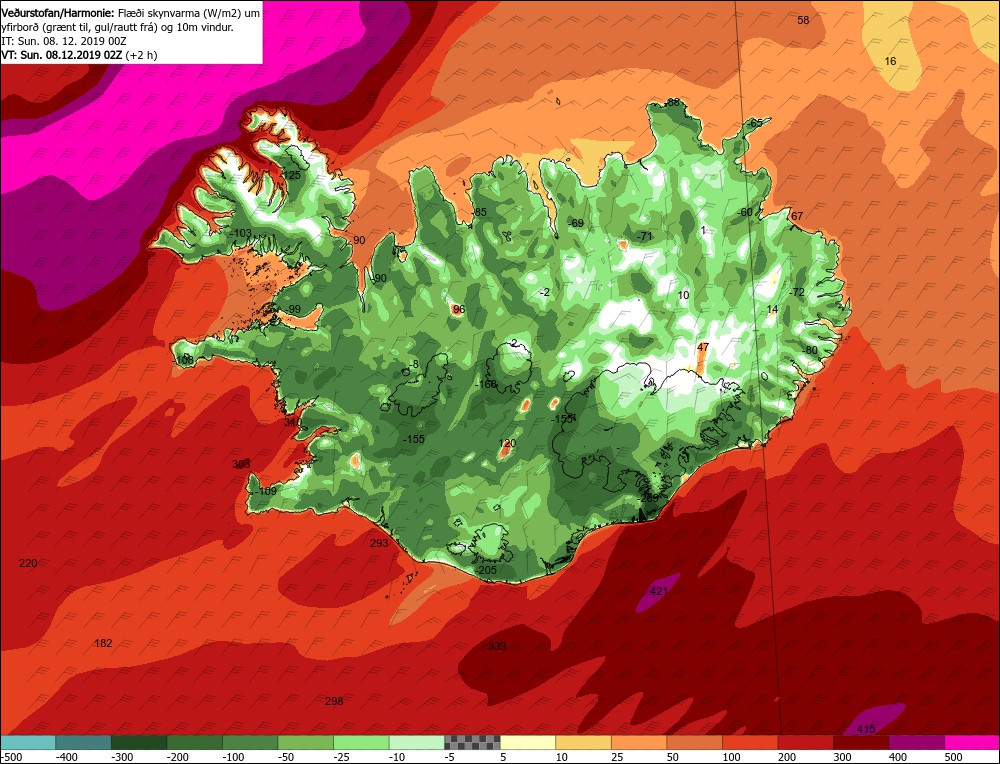Click the value 16 in the yellow area
Screen dimensions: 1000x764
[890, 61]
